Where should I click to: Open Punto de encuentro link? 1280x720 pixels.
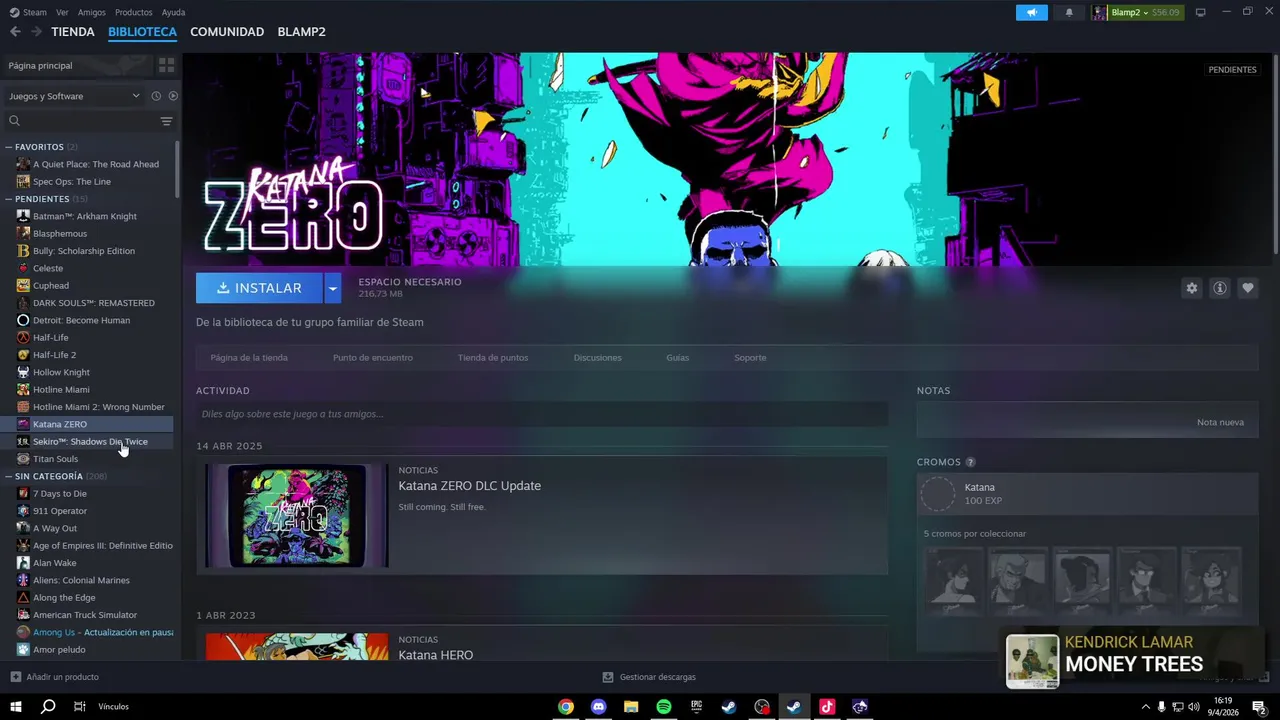tap(373, 357)
